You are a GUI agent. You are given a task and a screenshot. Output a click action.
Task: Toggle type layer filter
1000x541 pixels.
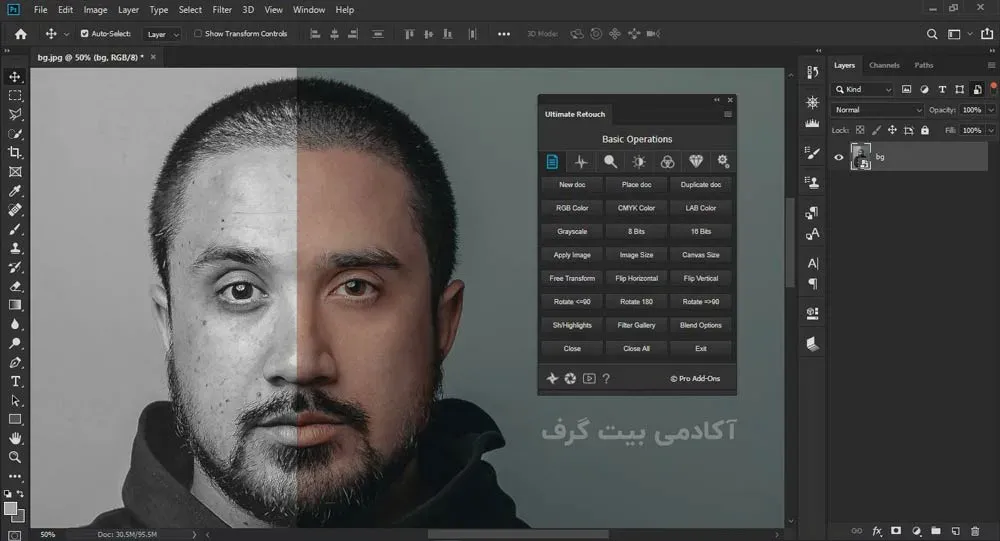point(942,89)
